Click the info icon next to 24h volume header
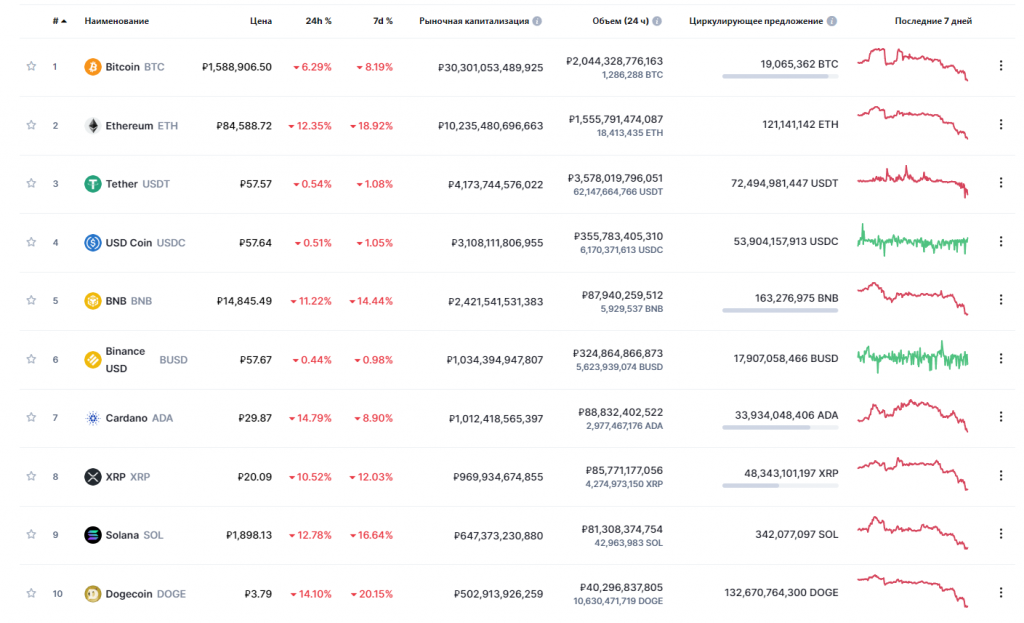This screenshot has width=1024, height=623. tap(657, 21)
